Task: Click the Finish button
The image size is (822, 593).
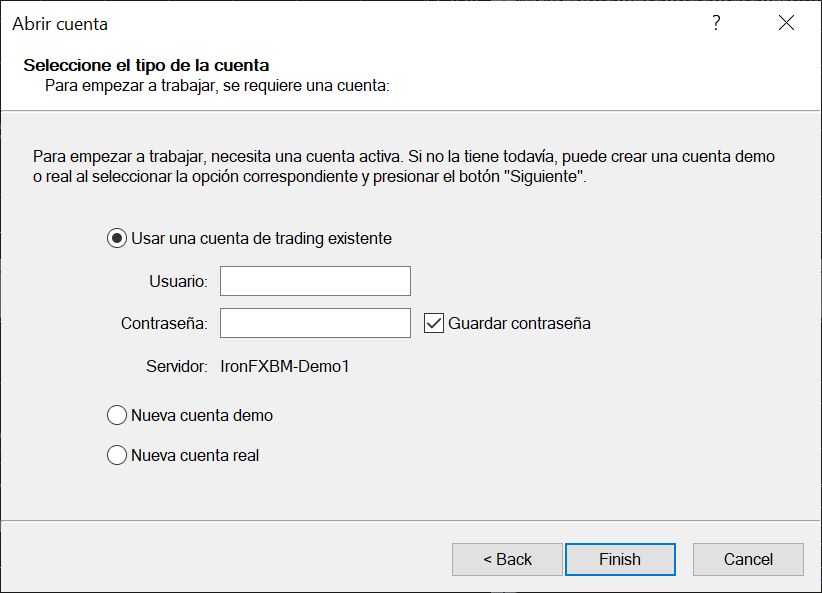Action: [x=620, y=559]
